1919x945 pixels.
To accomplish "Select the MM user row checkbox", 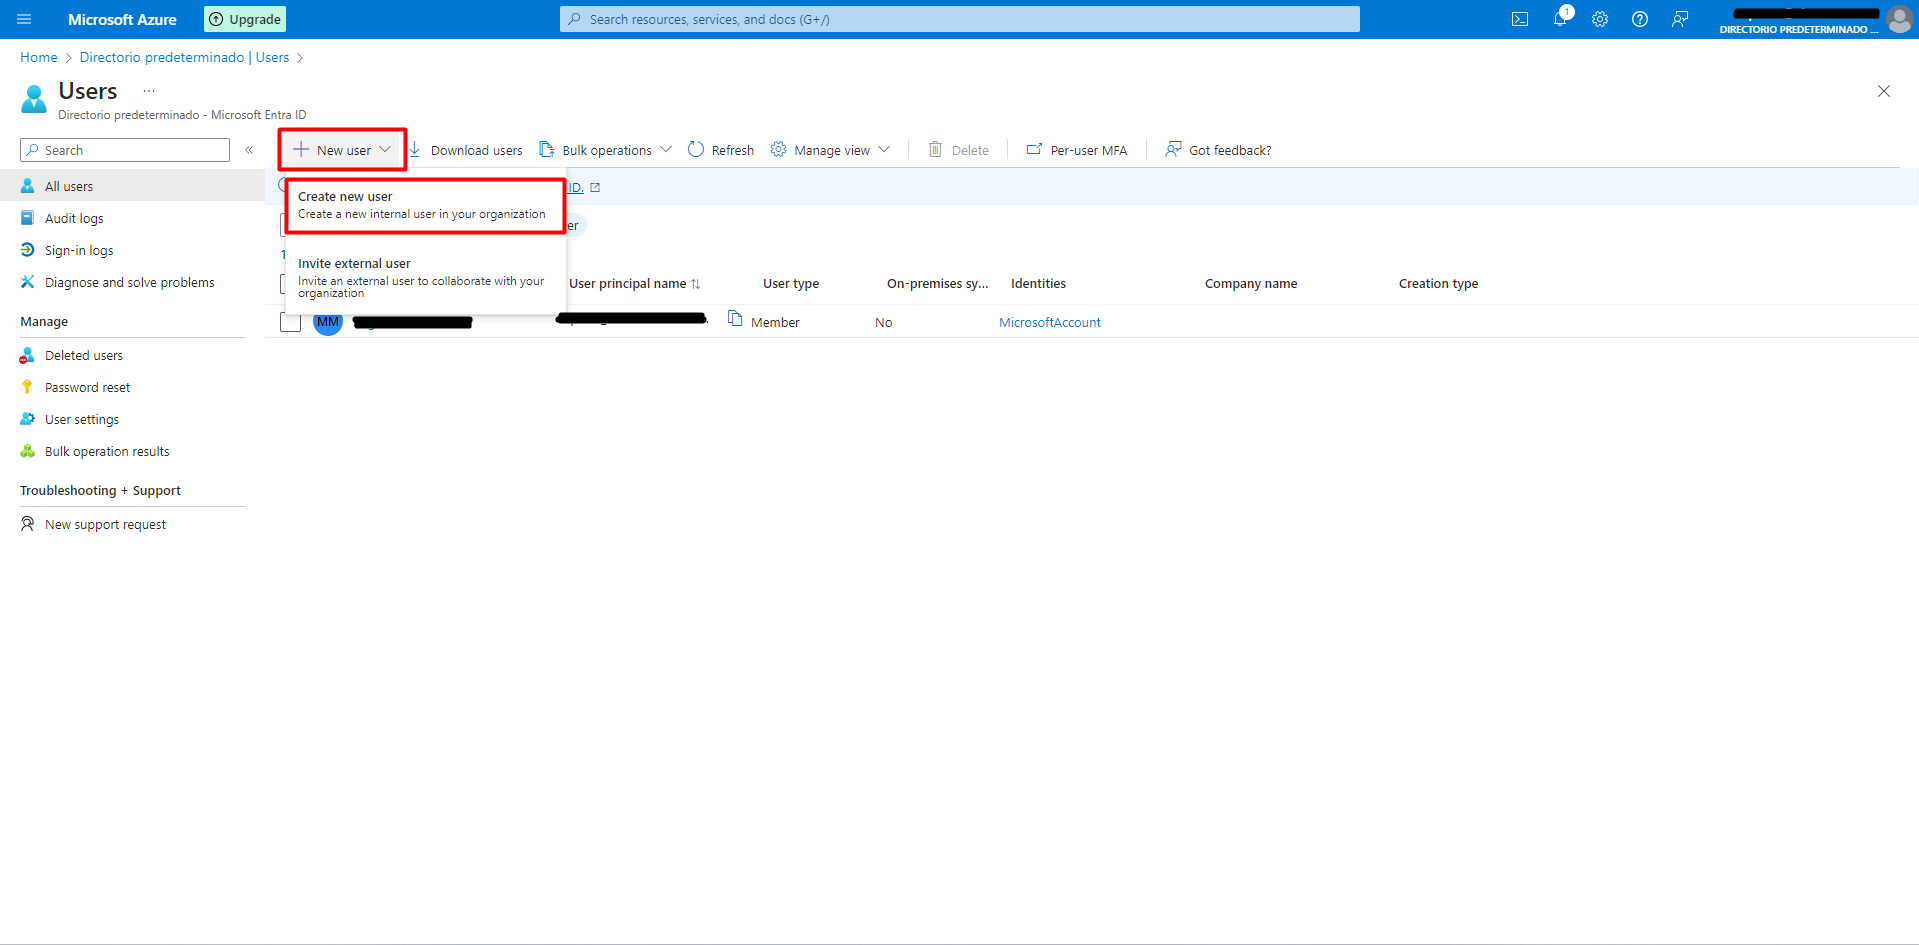I will click(291, 322).
